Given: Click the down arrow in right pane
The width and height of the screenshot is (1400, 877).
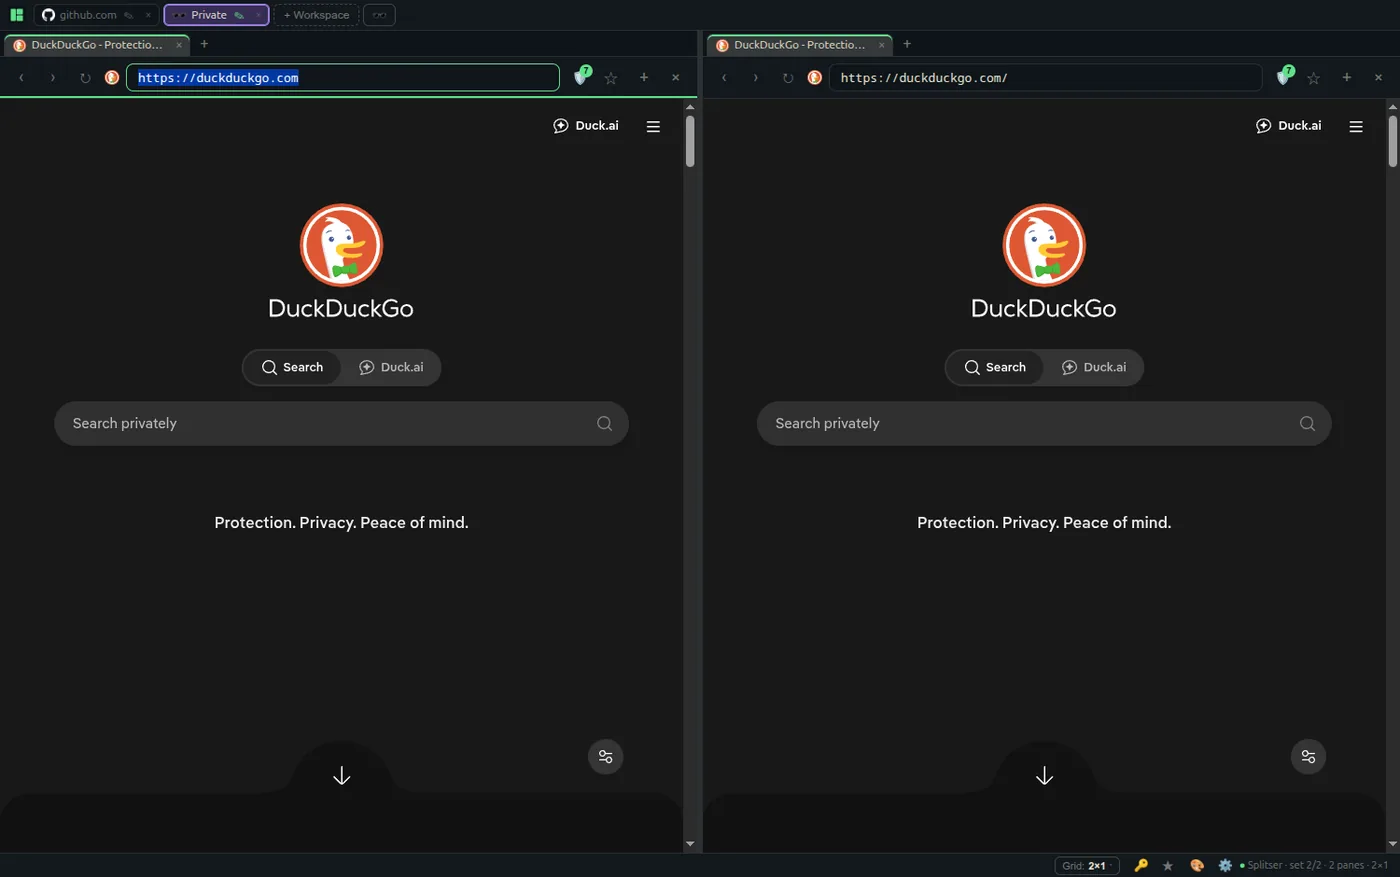Looking at the screenshot, I should click(1045, 776).
